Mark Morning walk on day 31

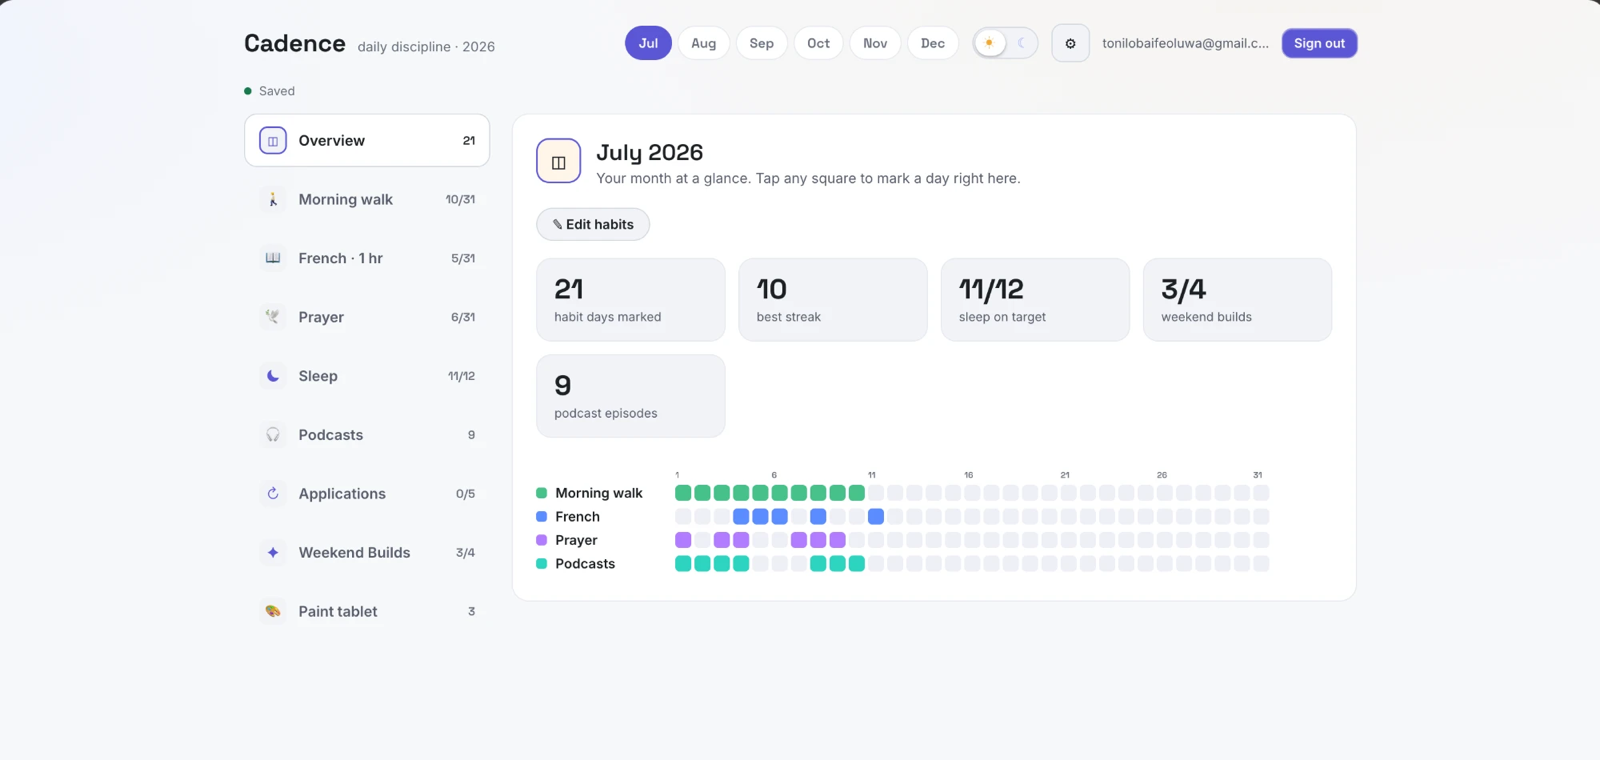coord(1261,493)
